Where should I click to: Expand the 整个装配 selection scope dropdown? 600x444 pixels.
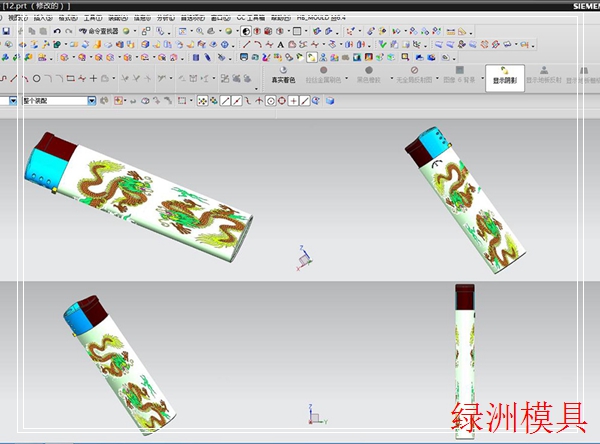(92, 101)
